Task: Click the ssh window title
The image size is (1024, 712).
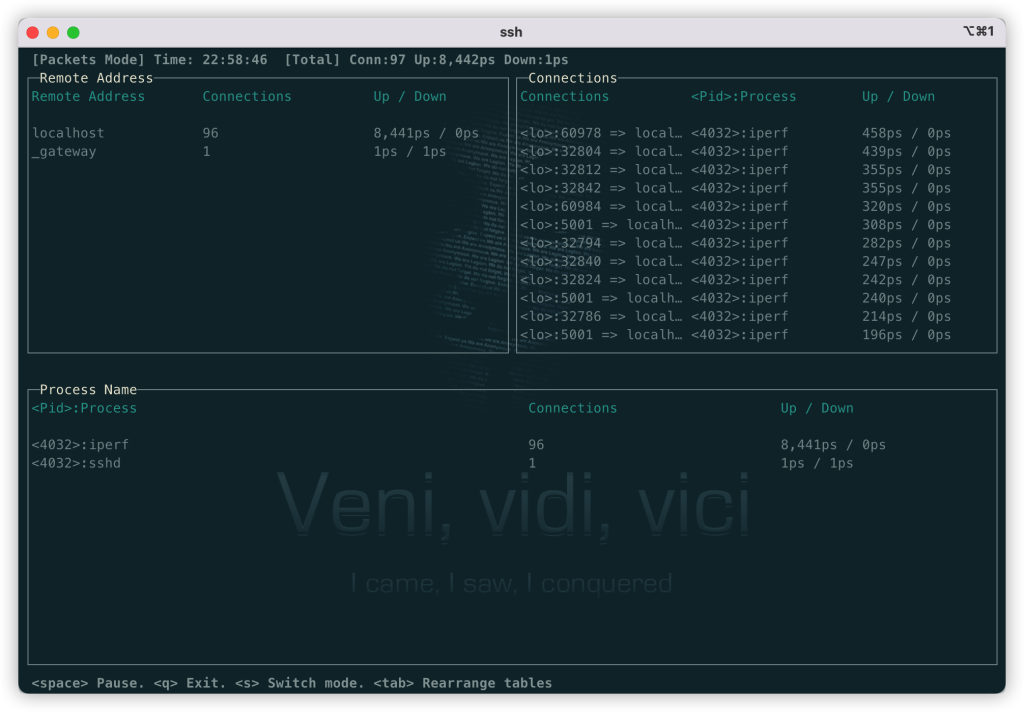Action: click(511, 33)
